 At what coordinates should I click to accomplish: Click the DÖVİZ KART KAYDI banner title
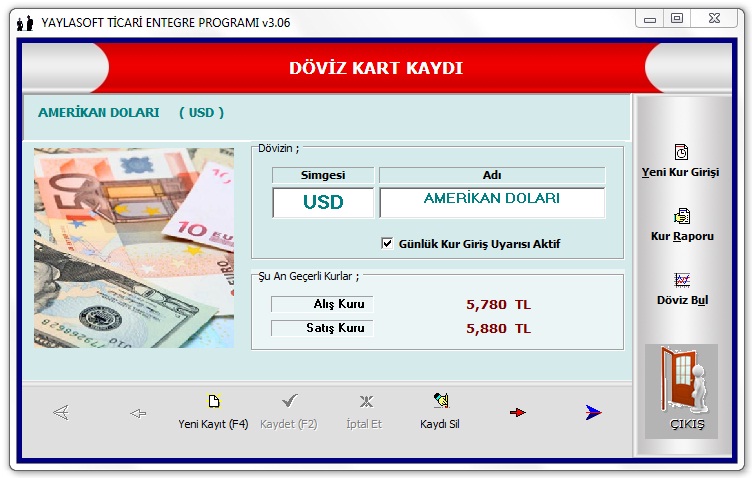376,68
